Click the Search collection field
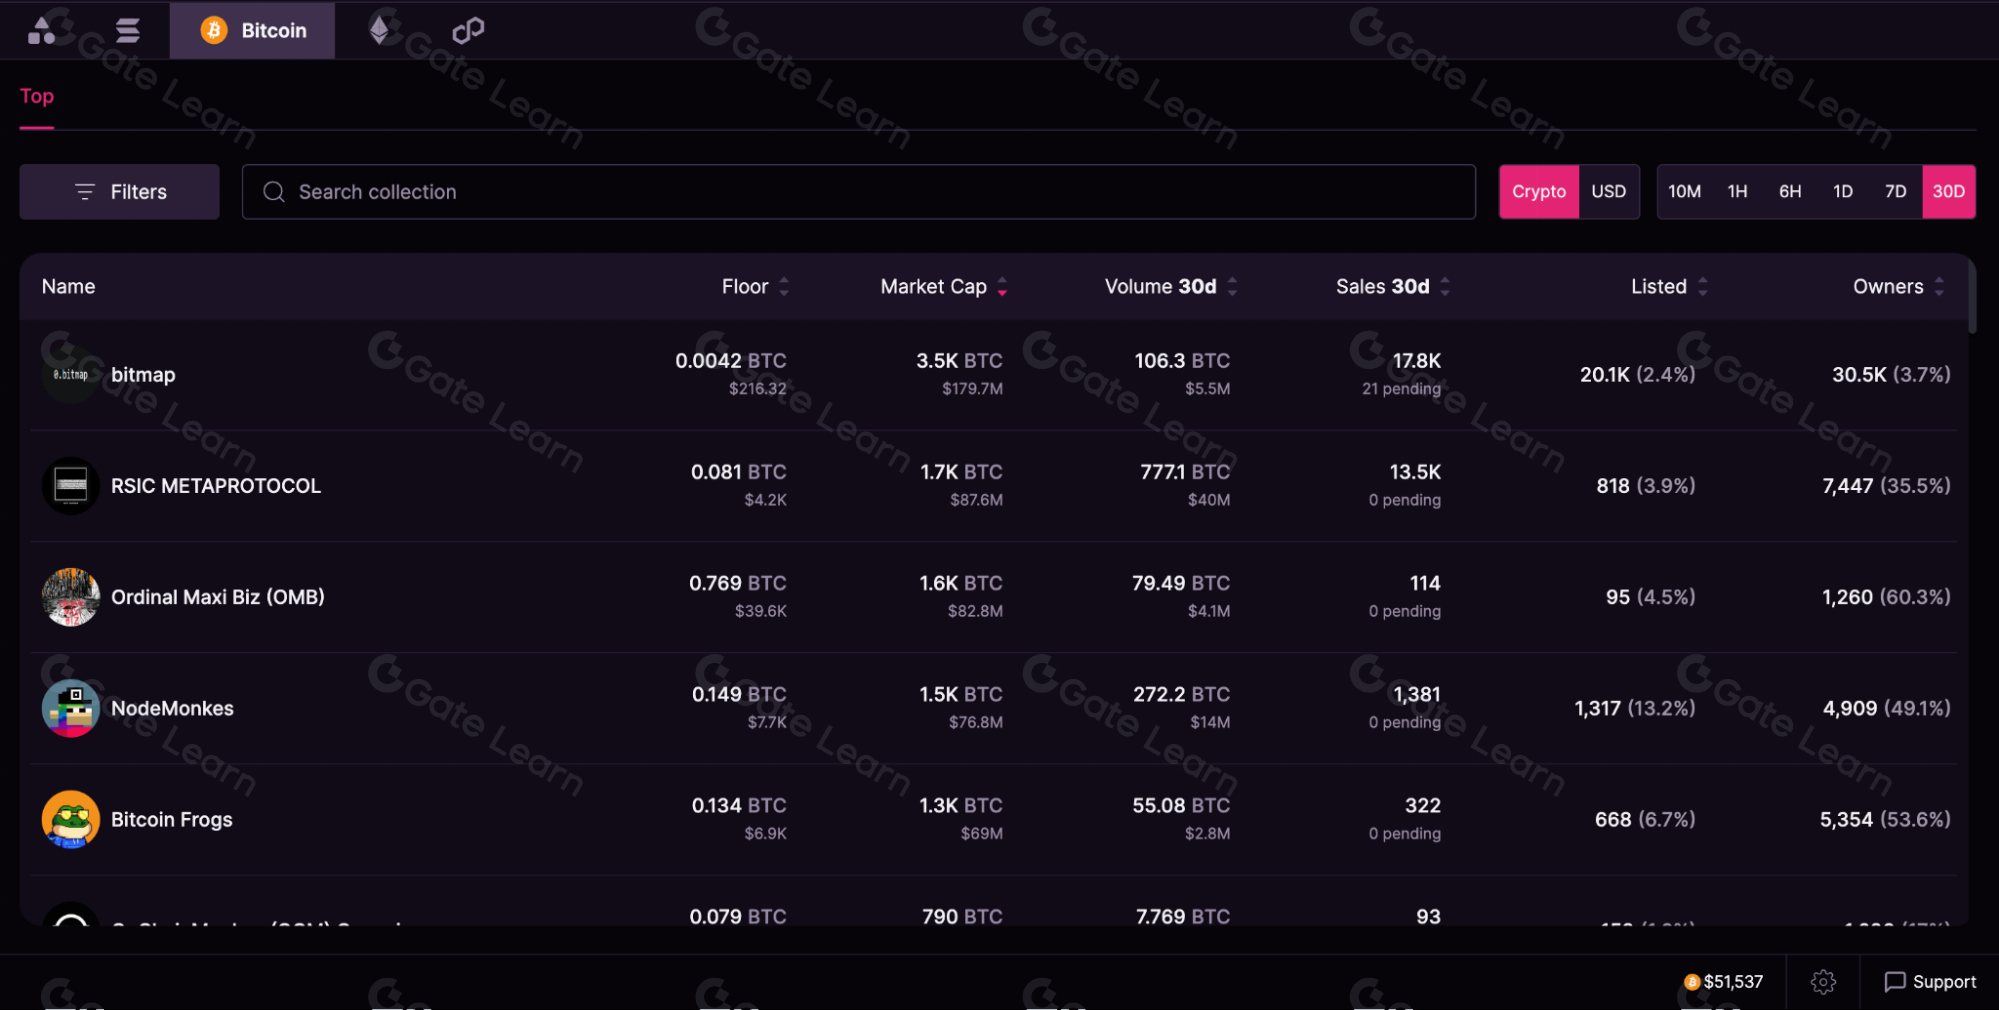1999x1010 pixels. 858,192
